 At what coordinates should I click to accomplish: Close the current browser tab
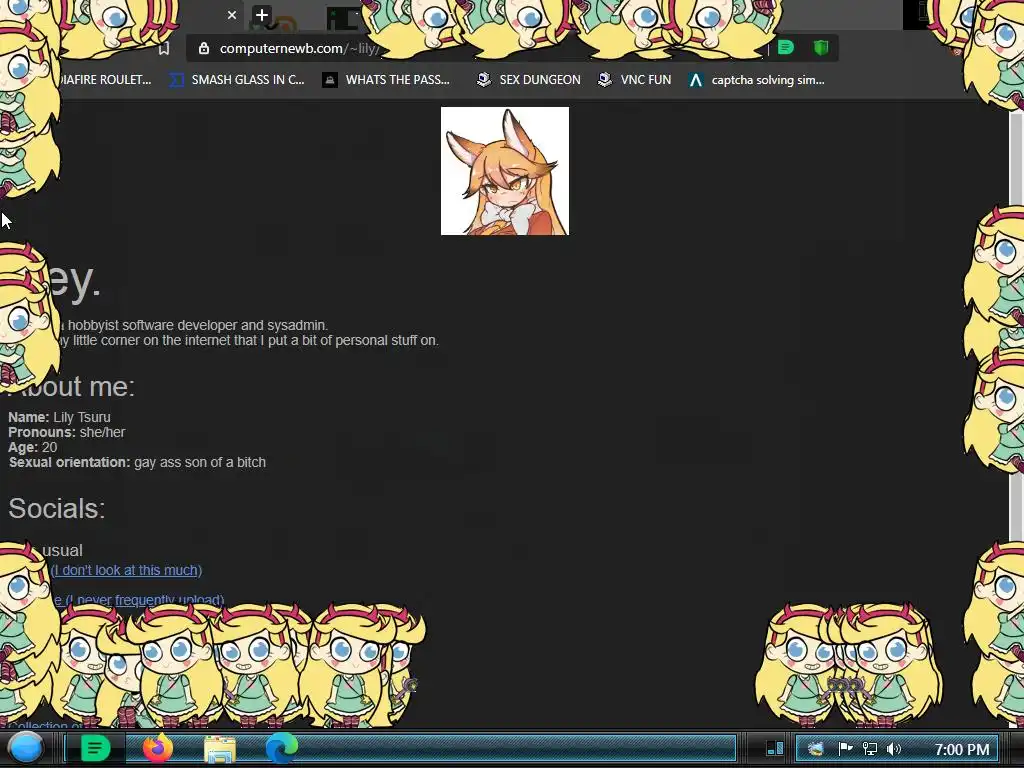232,15
